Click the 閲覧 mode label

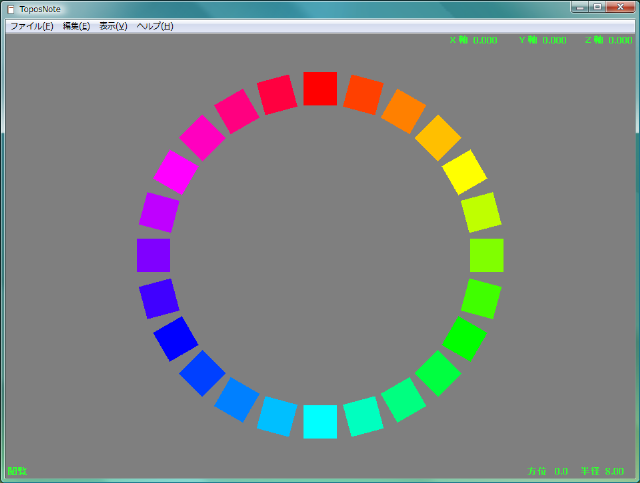click(18, 471)
